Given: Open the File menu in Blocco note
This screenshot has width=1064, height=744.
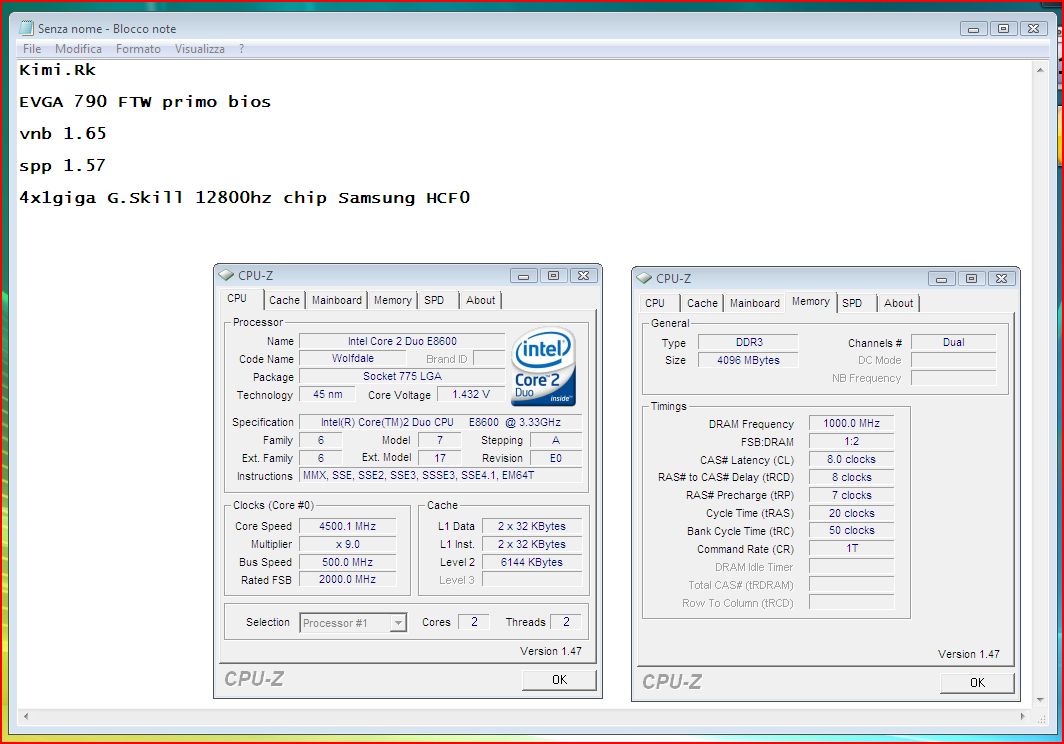Looking at the screenshot, I should 32,49.
